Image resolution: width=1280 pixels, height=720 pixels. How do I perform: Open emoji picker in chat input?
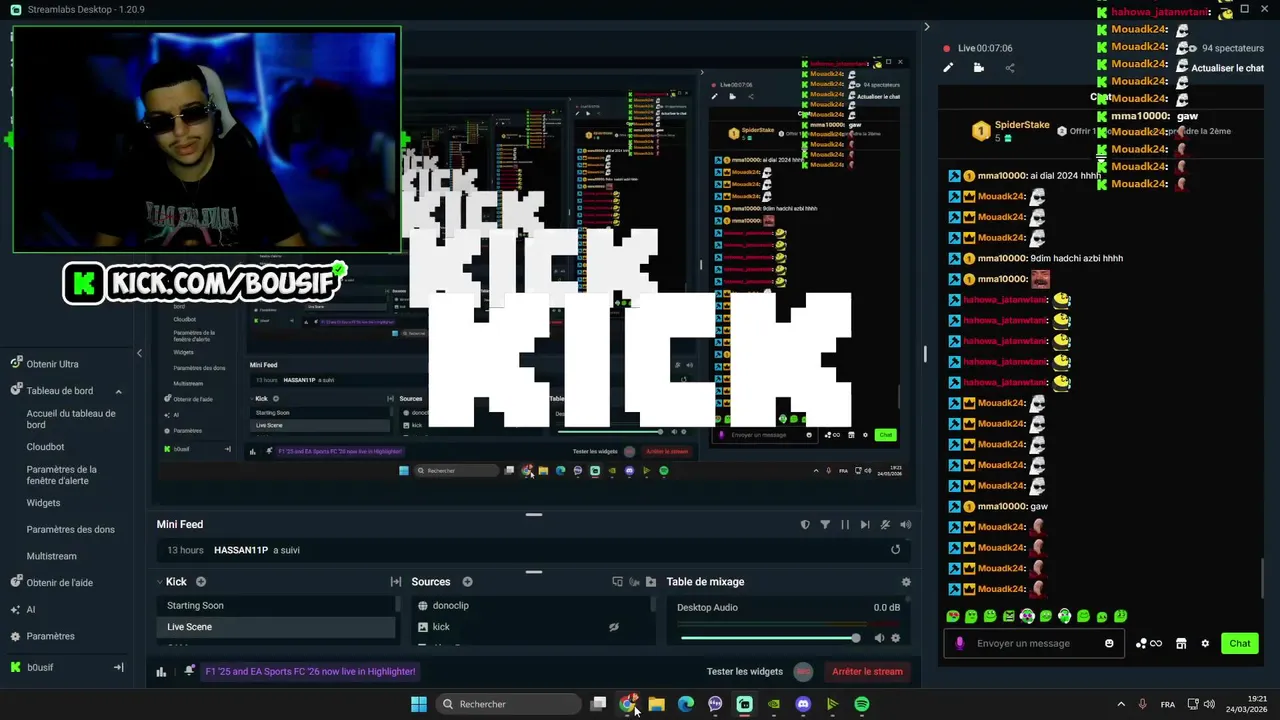pyautogui.click(x=1109, y=643)
